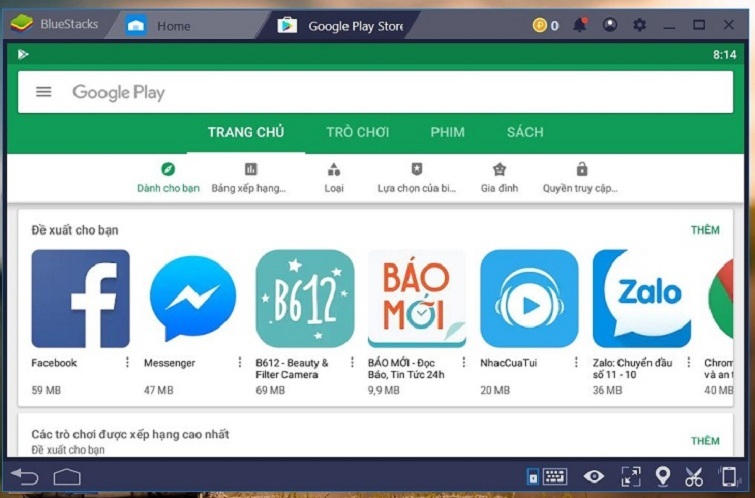Open the three-dot menu for Facebook

tap(127, 363)
